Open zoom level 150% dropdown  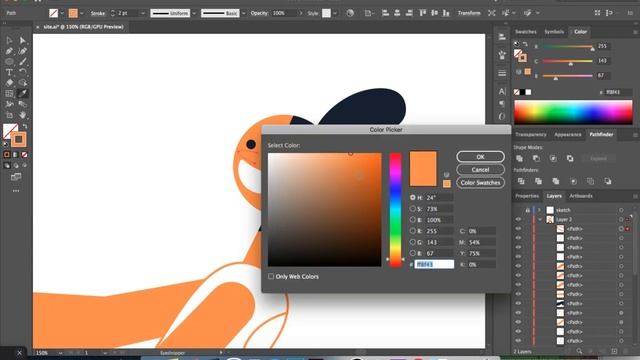[60, 353]
